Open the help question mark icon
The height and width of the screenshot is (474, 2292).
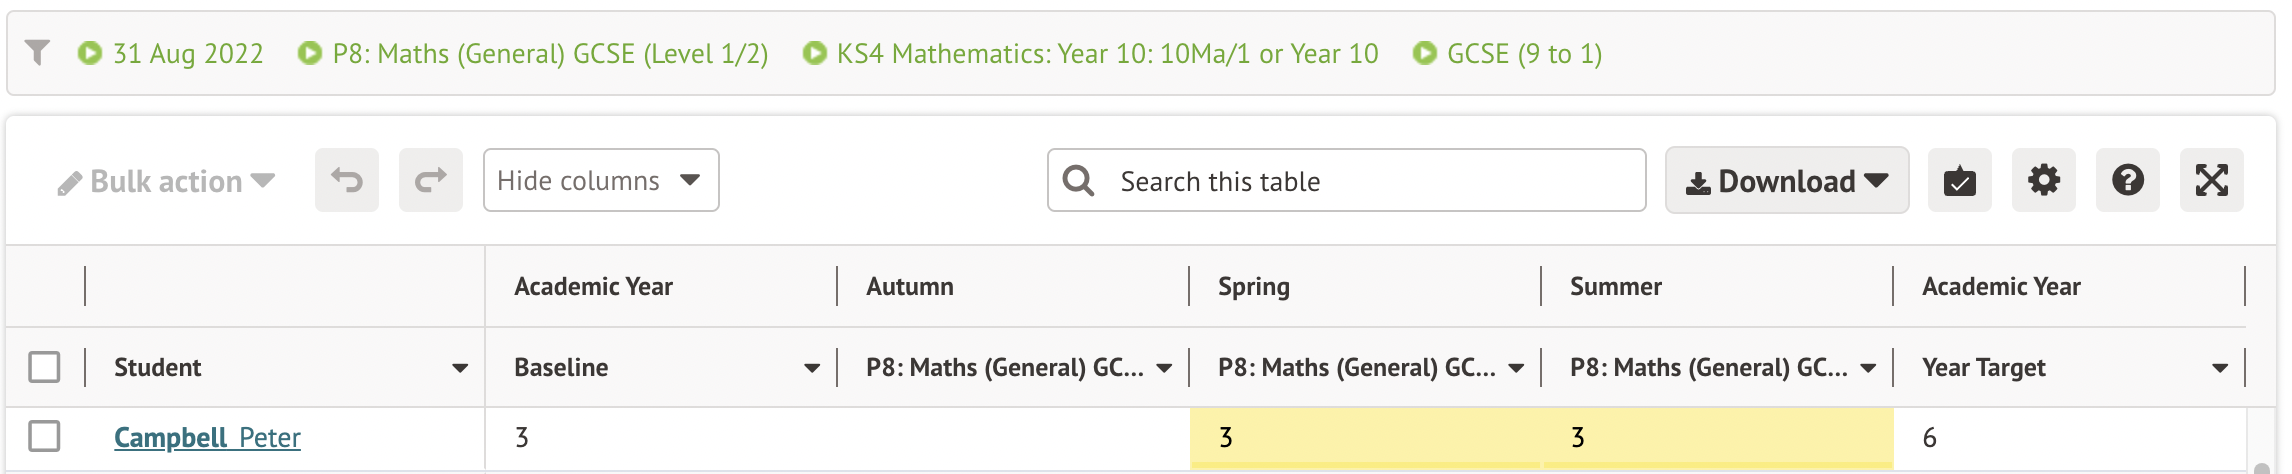(2127, 181)
